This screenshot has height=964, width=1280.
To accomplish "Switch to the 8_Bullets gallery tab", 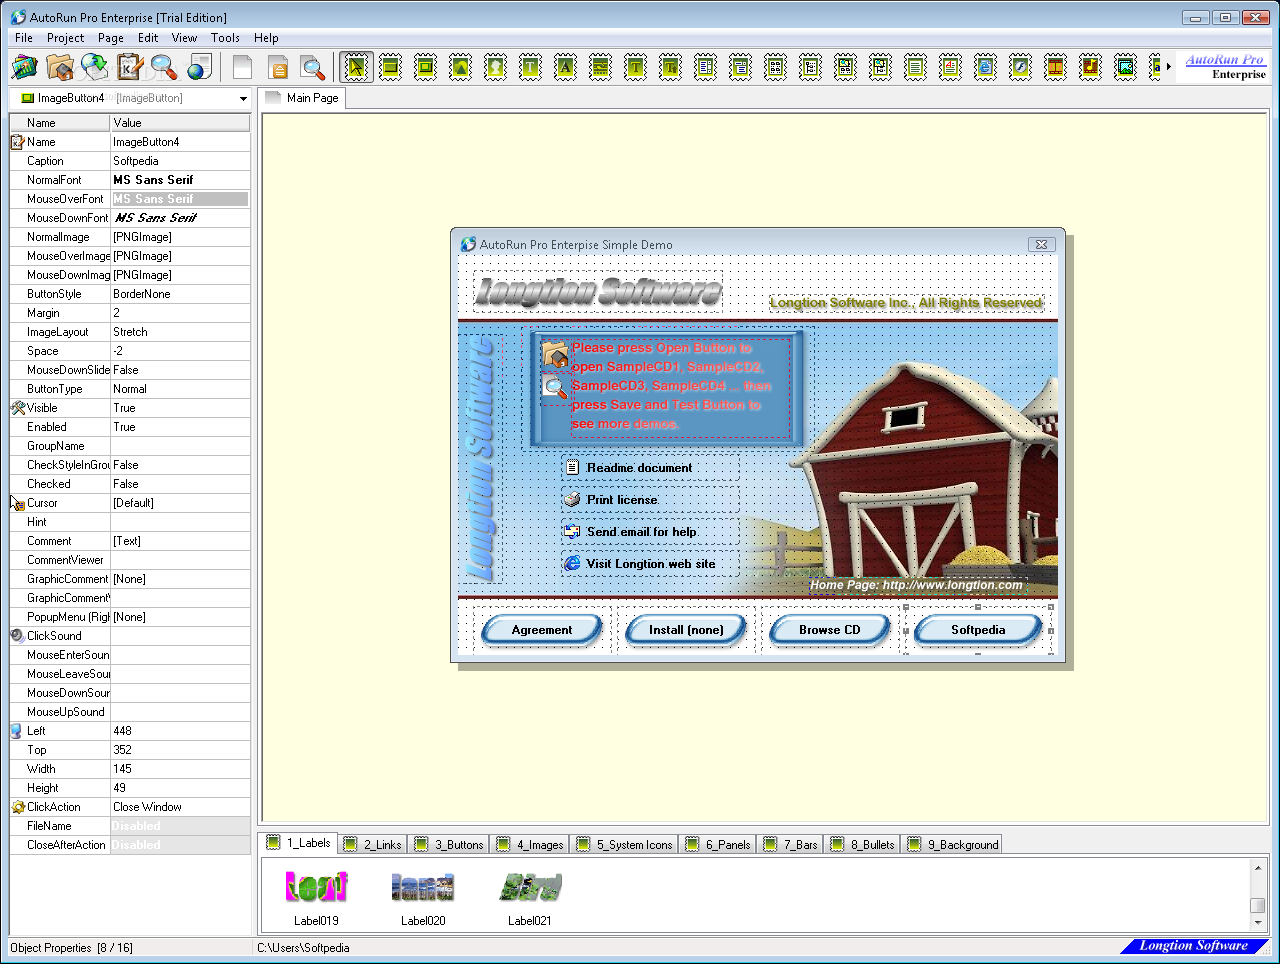I will click(863, 845).
